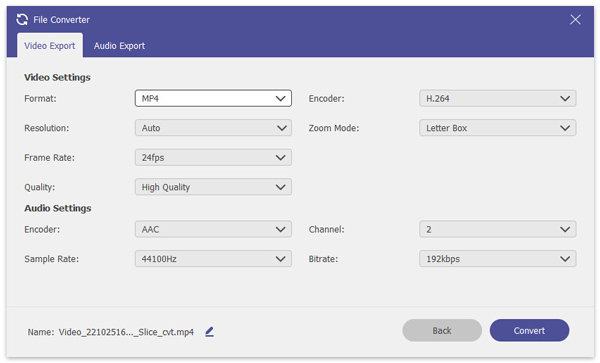The image size is (600, 363).
Task: Click the File Converter title text
Action: click(61, 20)
